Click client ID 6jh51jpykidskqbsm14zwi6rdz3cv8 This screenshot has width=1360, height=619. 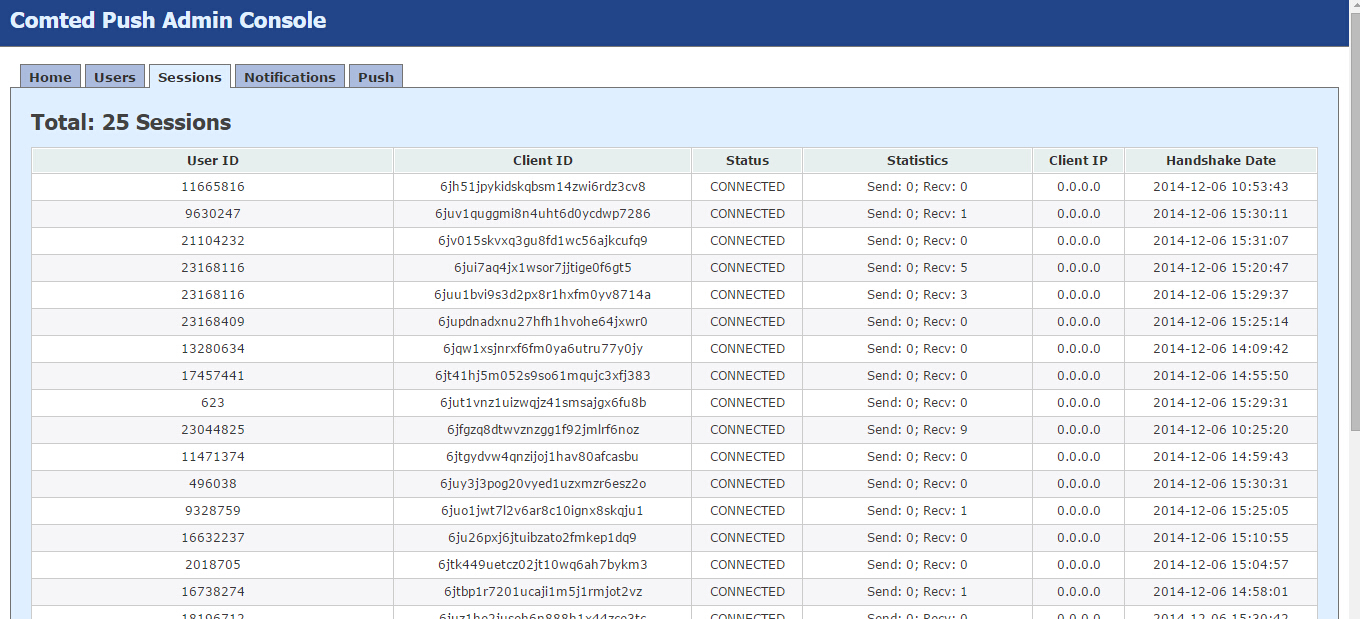click(543, 187)
